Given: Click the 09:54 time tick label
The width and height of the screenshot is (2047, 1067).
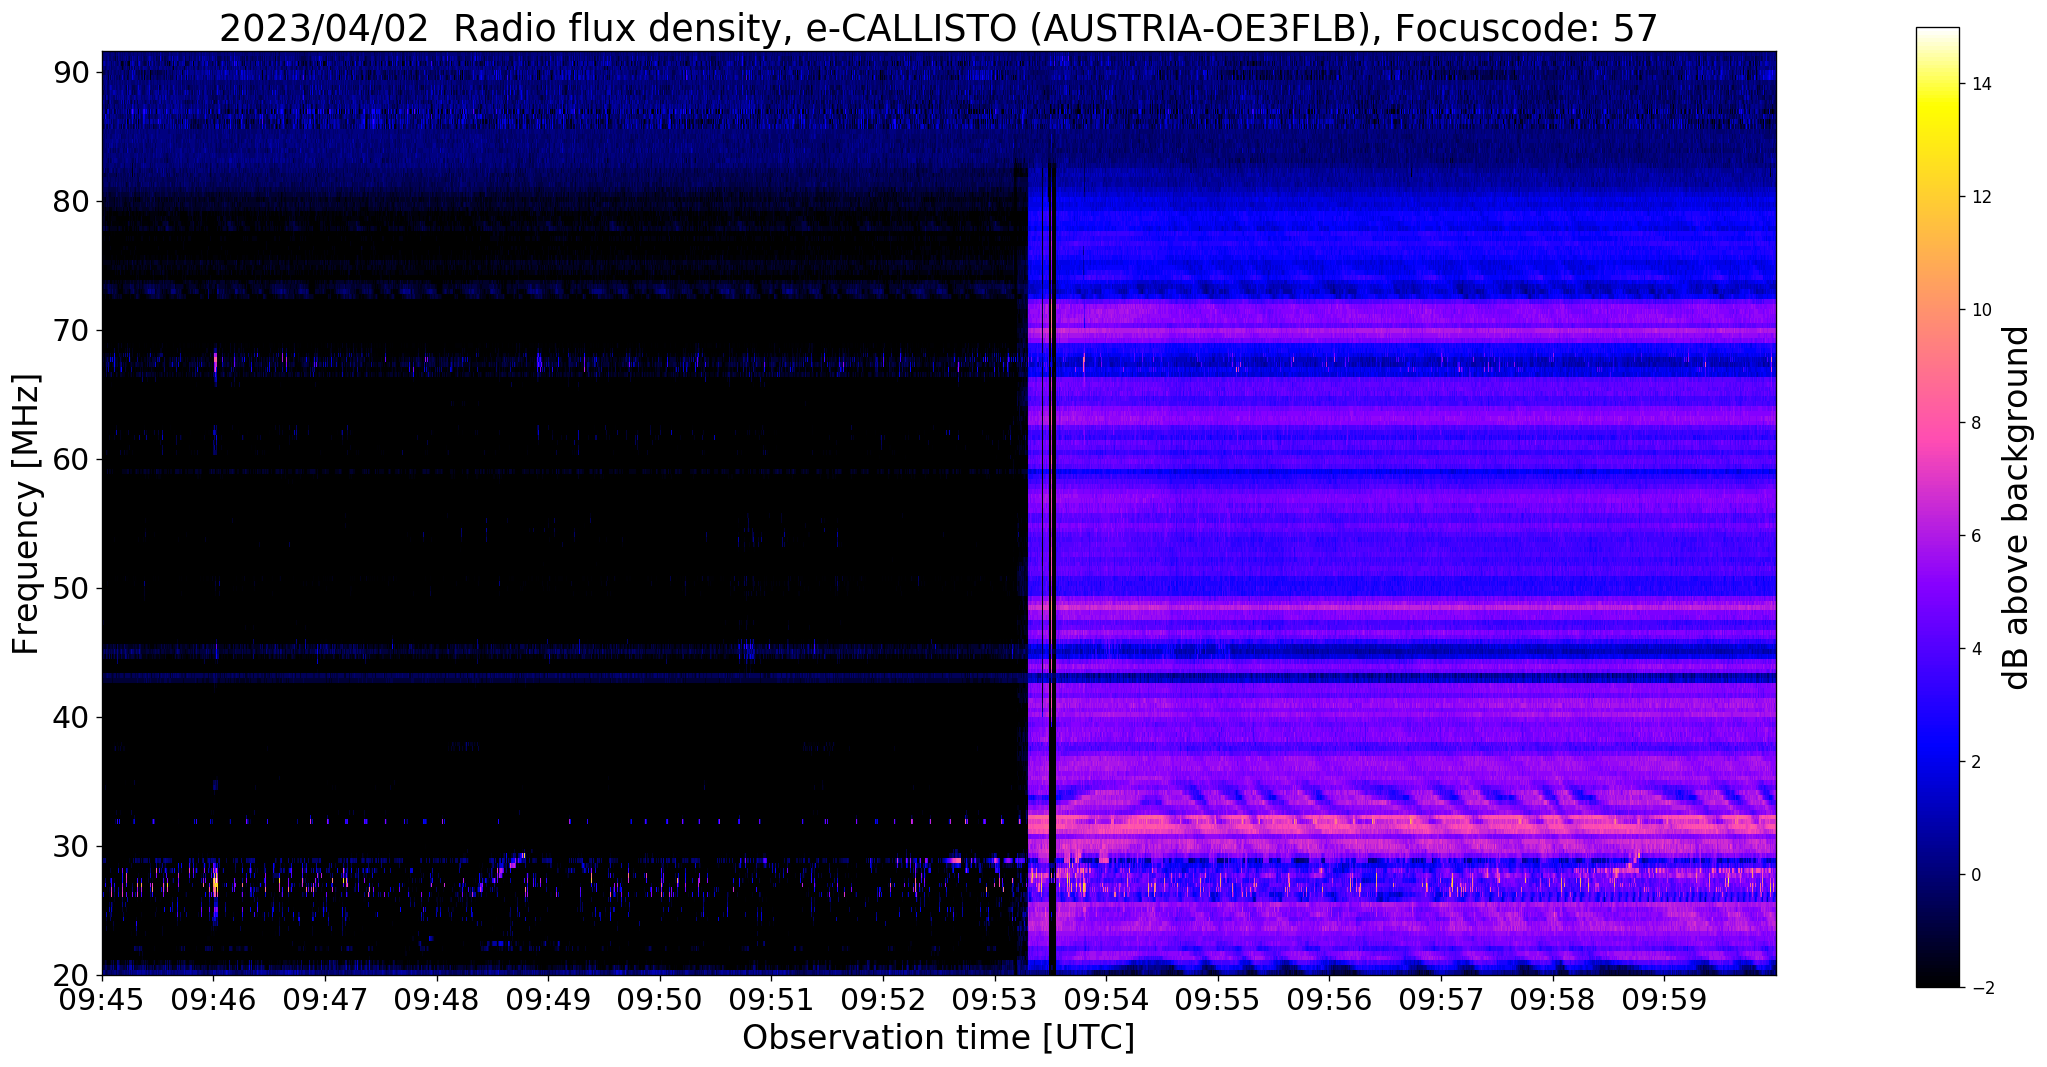Looking at the screenshot, I should (x=1106, y=999).
